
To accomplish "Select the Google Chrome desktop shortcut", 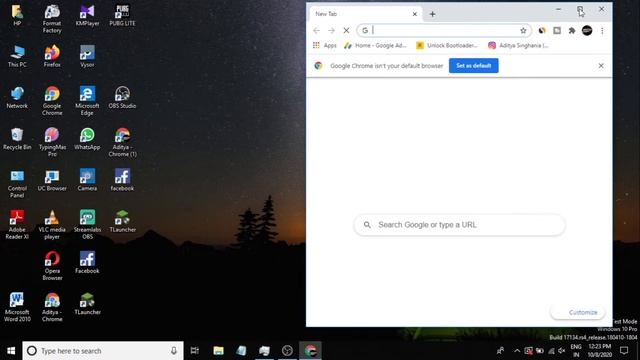I will 52,101.
